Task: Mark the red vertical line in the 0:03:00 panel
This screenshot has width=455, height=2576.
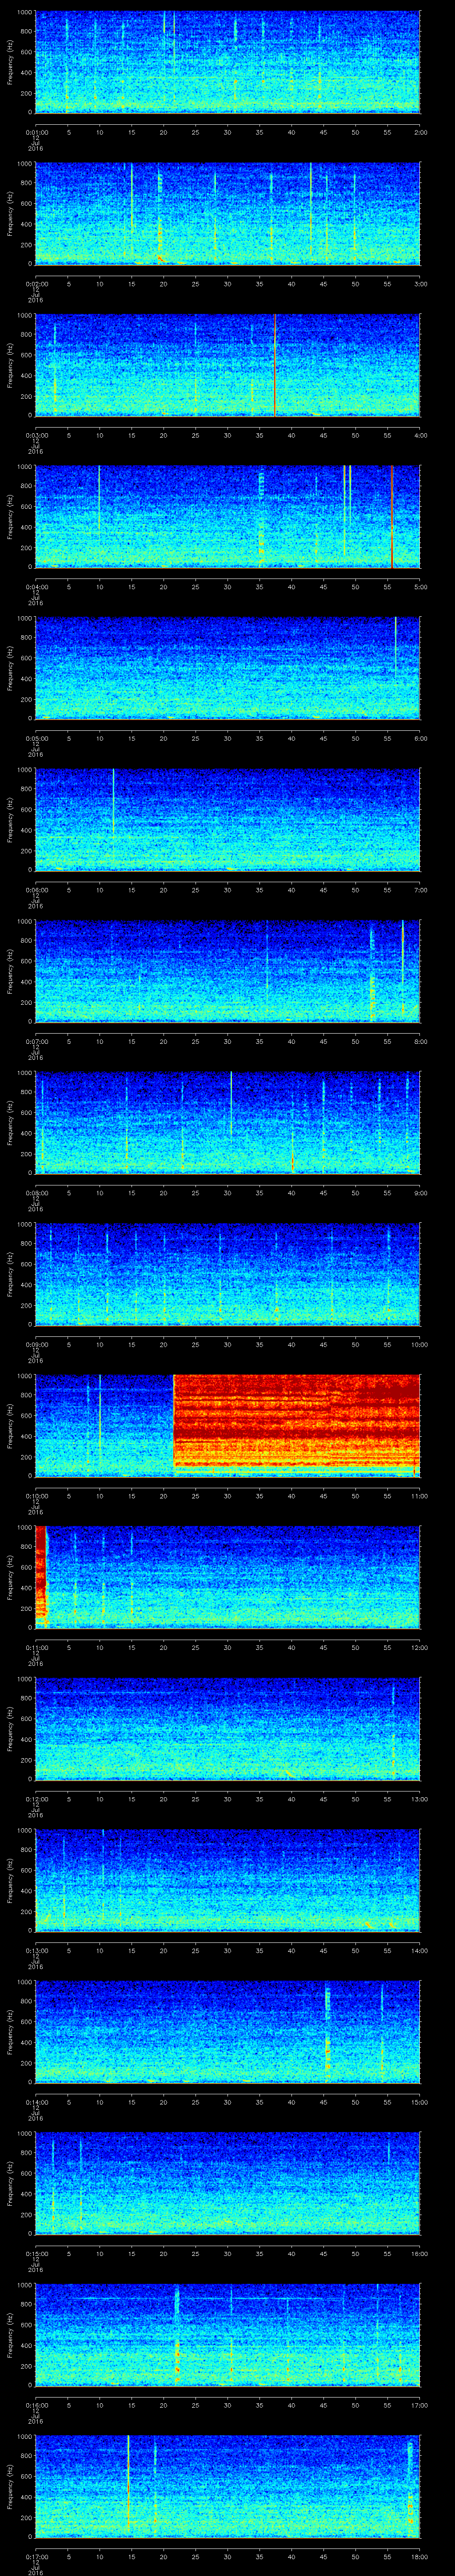Action: click(x=274, y=364)
